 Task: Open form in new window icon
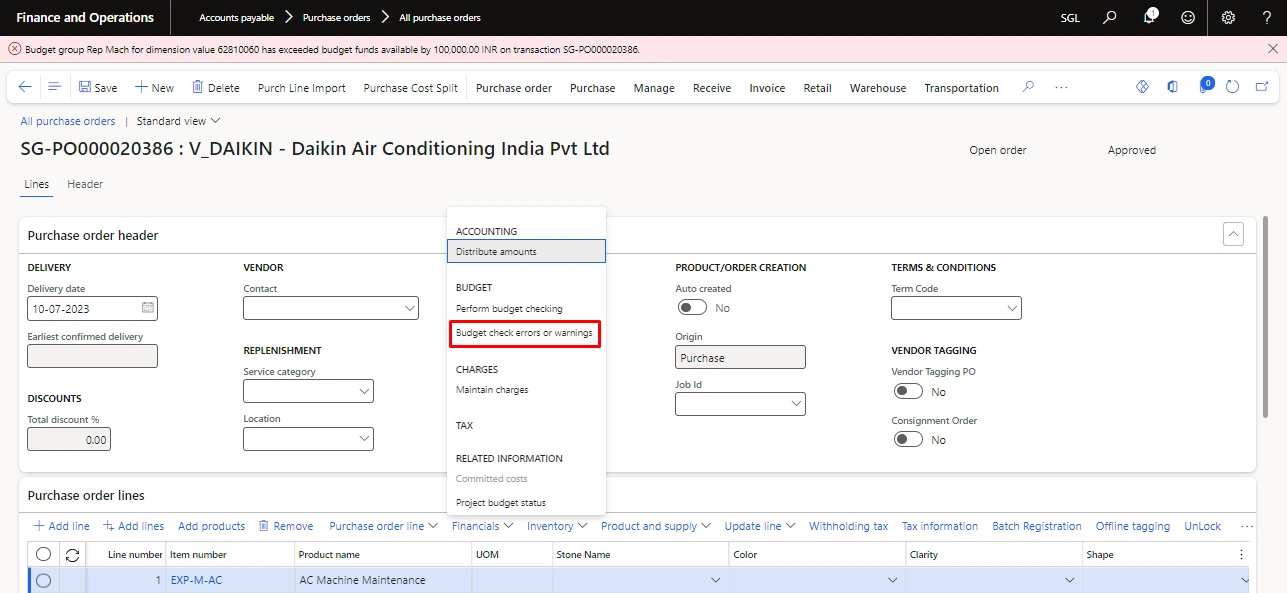click(1262, 88)
